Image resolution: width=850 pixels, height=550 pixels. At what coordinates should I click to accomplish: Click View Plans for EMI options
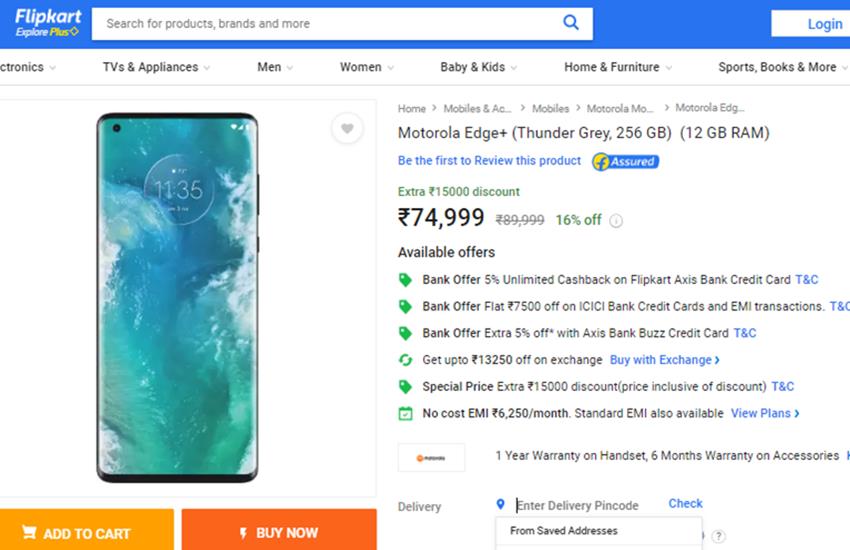pos(765,413)
